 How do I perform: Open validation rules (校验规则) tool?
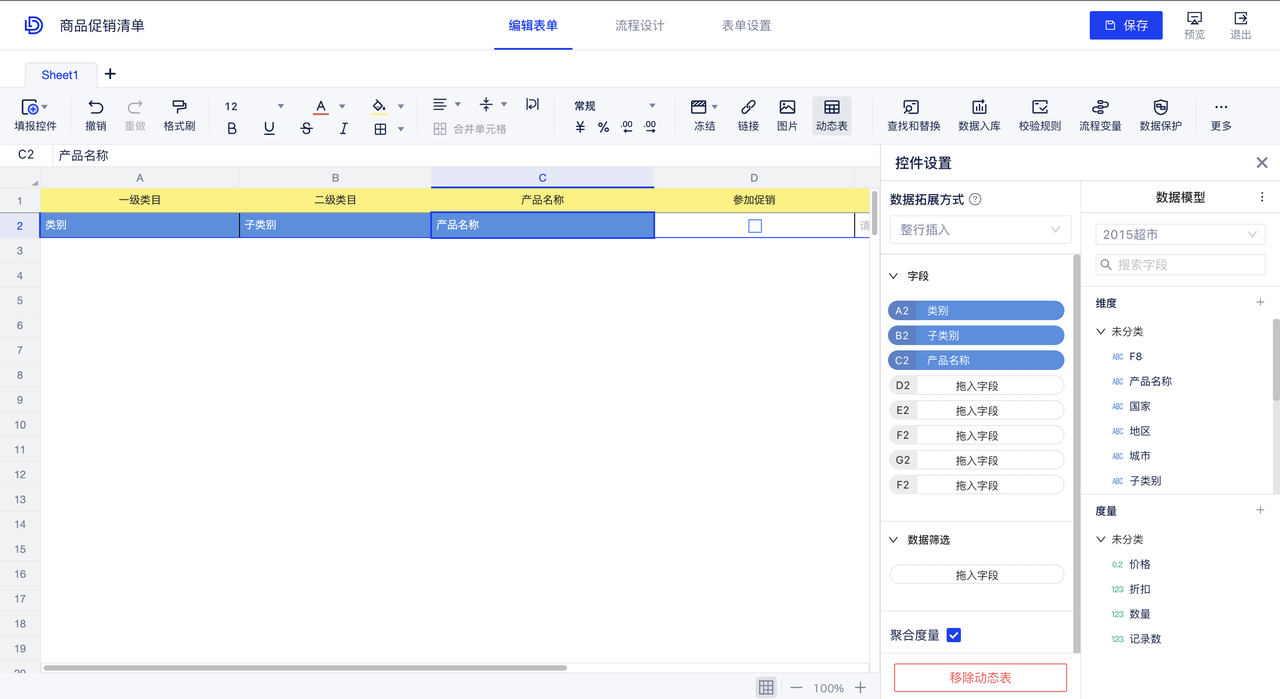pyautogui.click(x=1039, y=107)
